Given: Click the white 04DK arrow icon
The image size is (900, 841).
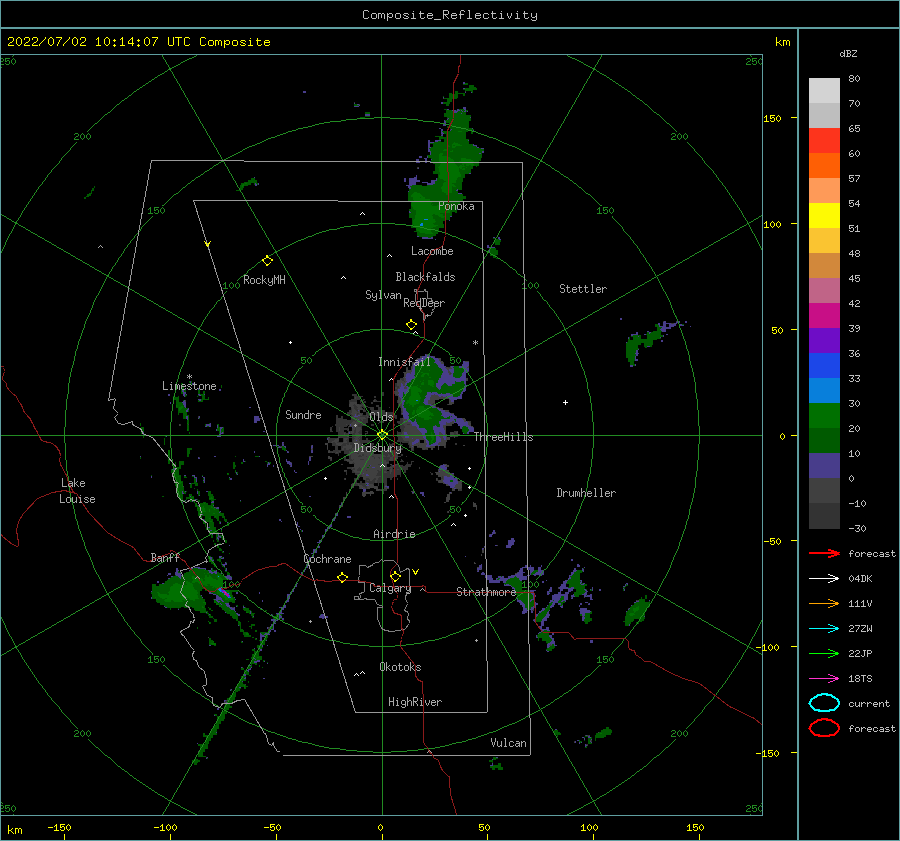Looking at the screenshot, I should click(824, 578).
